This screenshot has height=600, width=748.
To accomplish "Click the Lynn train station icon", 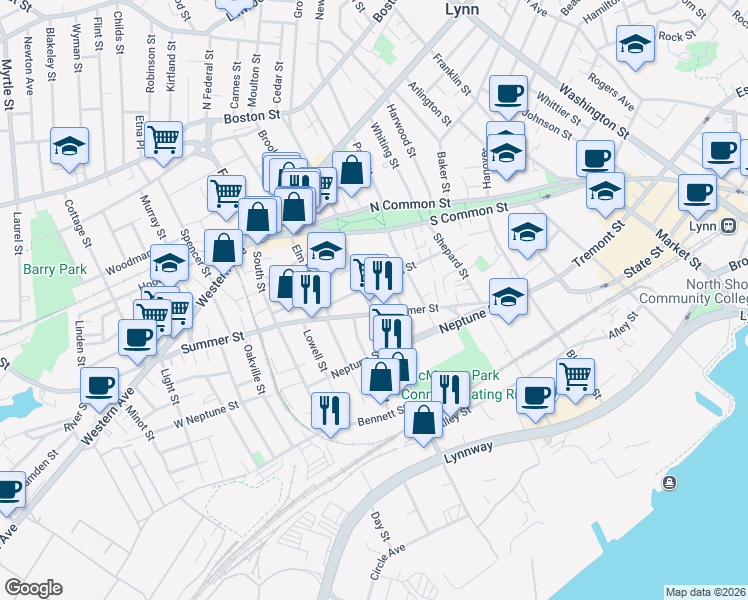I will [x=728, y=226].
